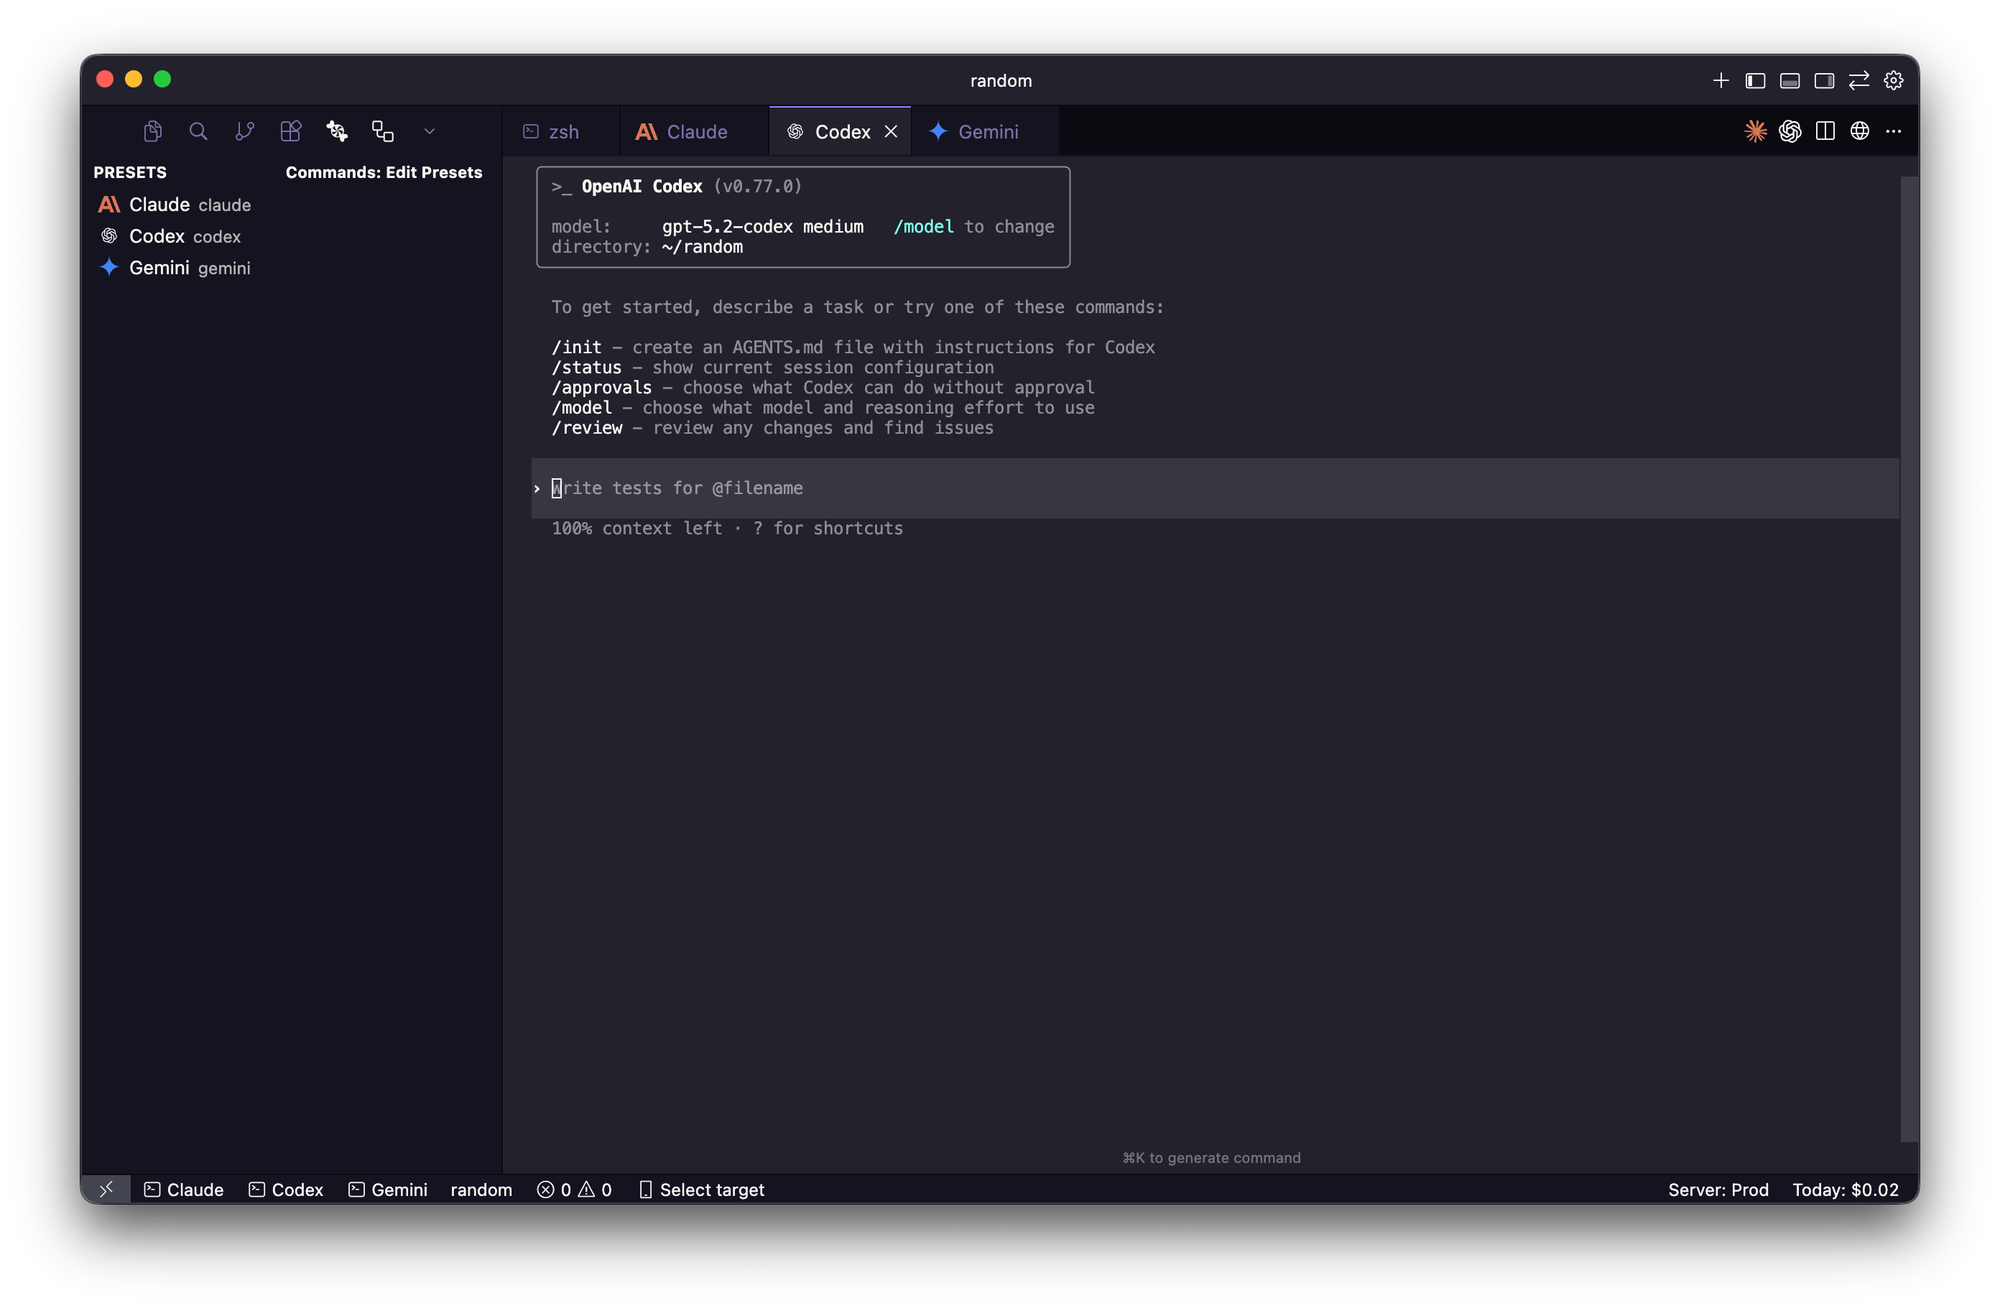Click the gpt-5.2-codex medium model name
2000x1310 pixels.
click(763, 227)
